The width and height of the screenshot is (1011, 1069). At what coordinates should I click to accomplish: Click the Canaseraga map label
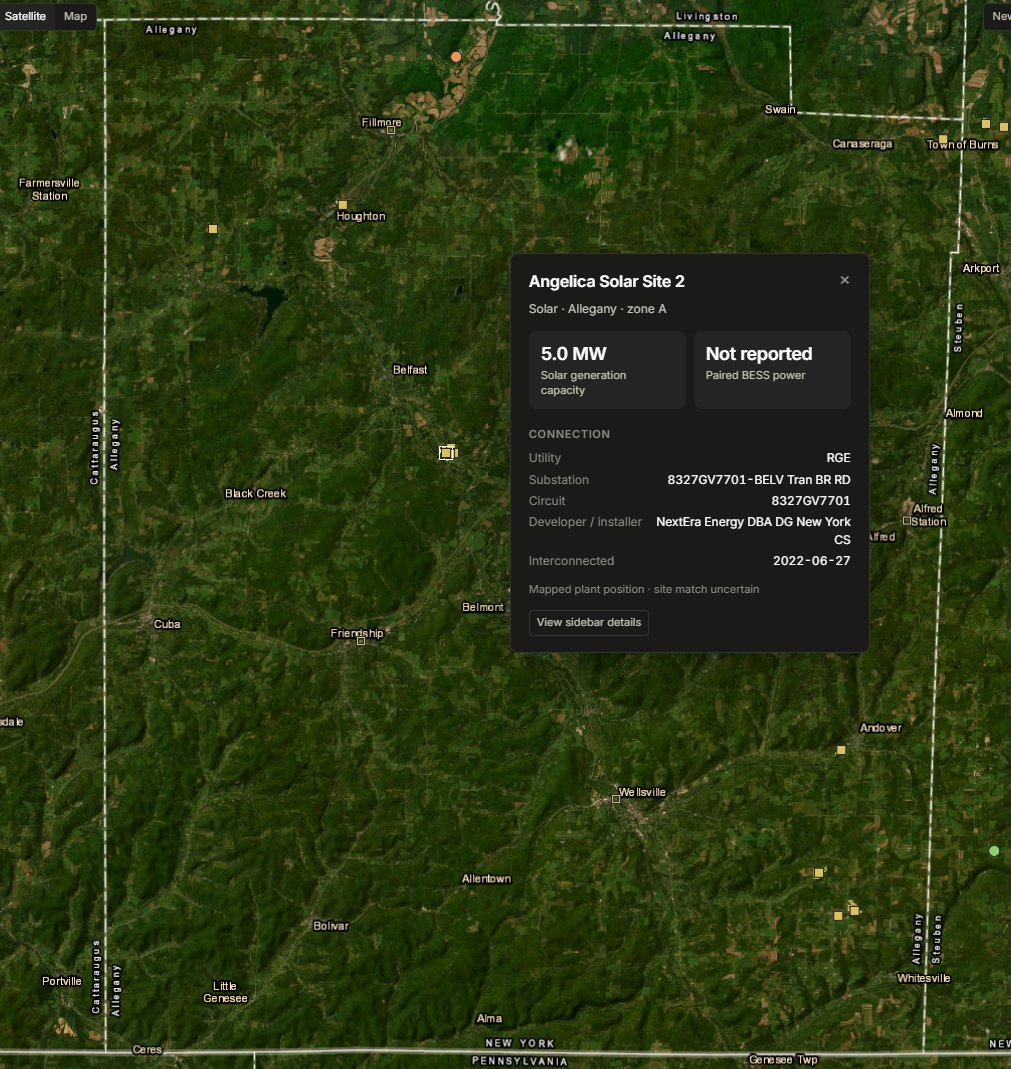(x=862, y=144)
